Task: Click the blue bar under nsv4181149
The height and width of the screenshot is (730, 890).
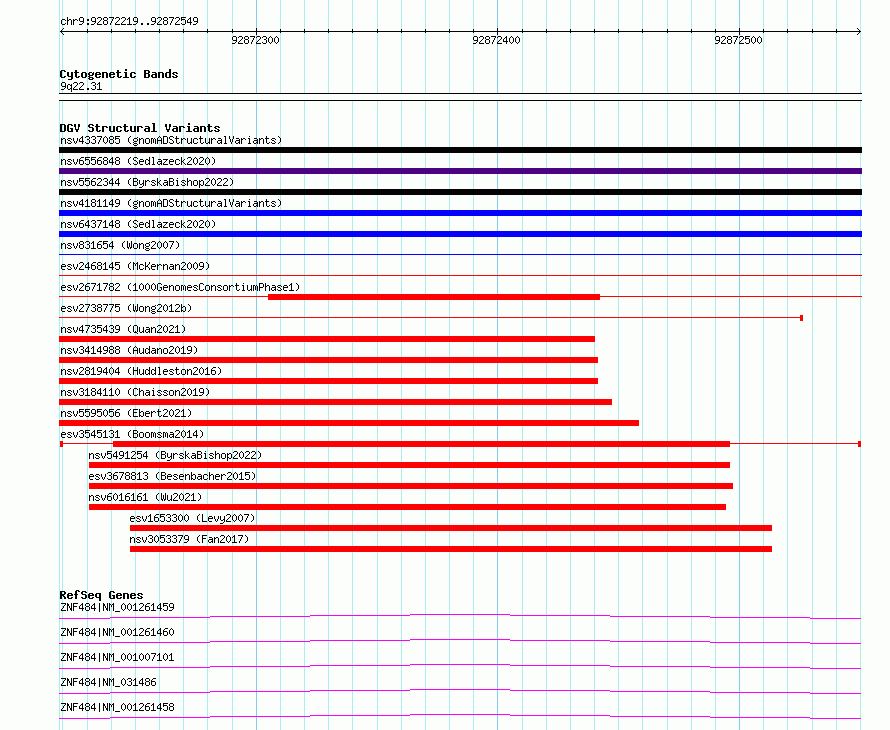Action: click(x=460, y=213)
